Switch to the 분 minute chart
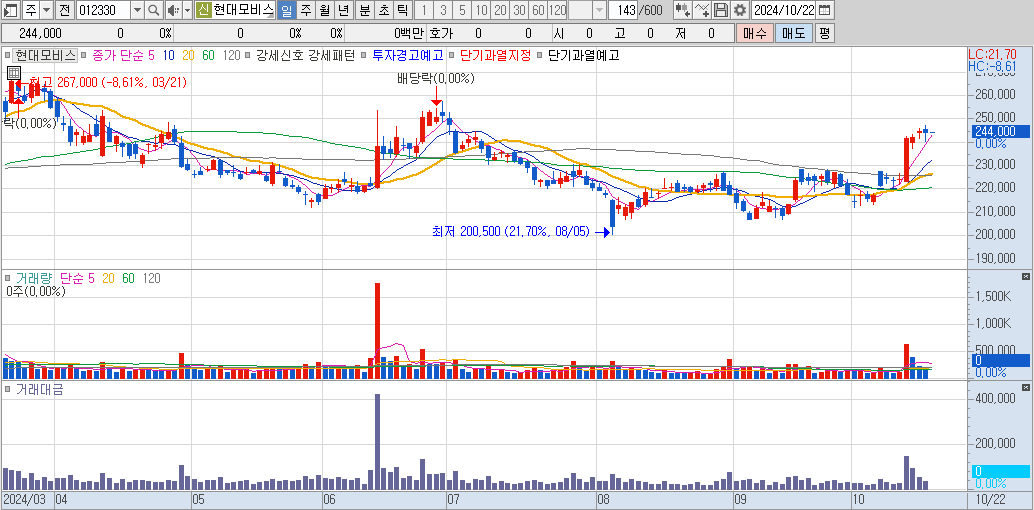1034x510 pixels. click(364, 10)
